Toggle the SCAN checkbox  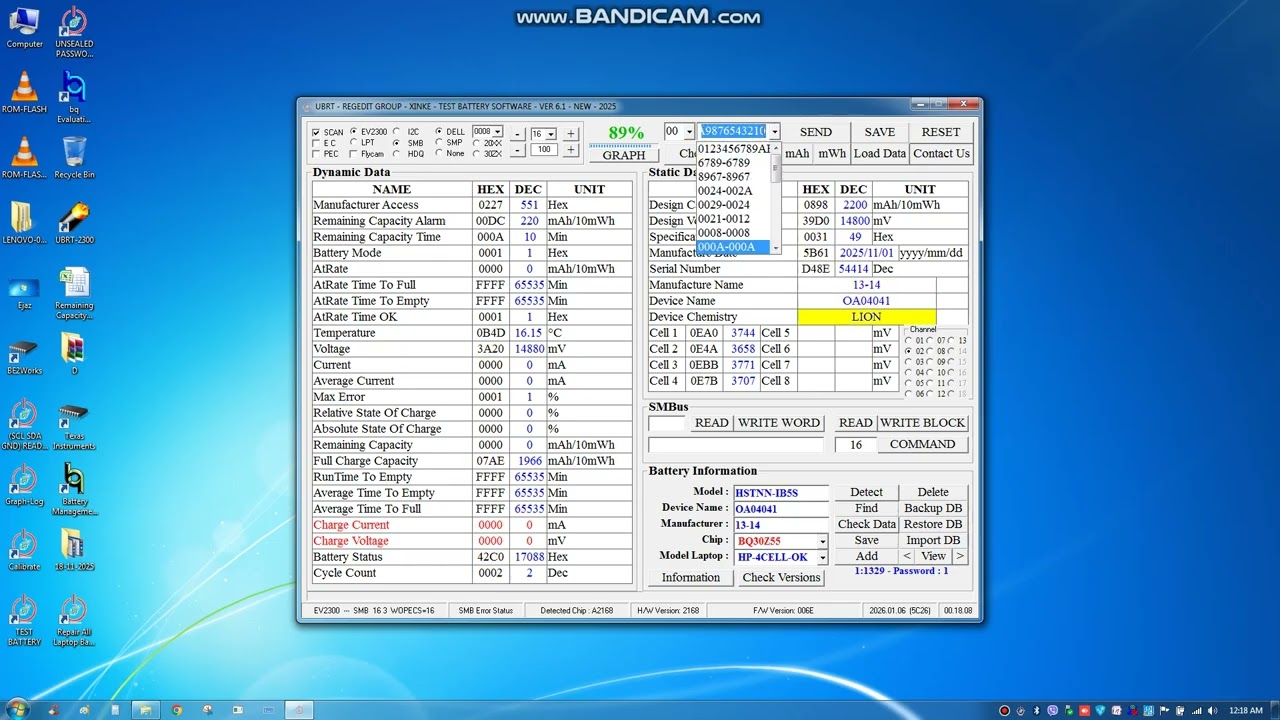(x=316, y=132)
